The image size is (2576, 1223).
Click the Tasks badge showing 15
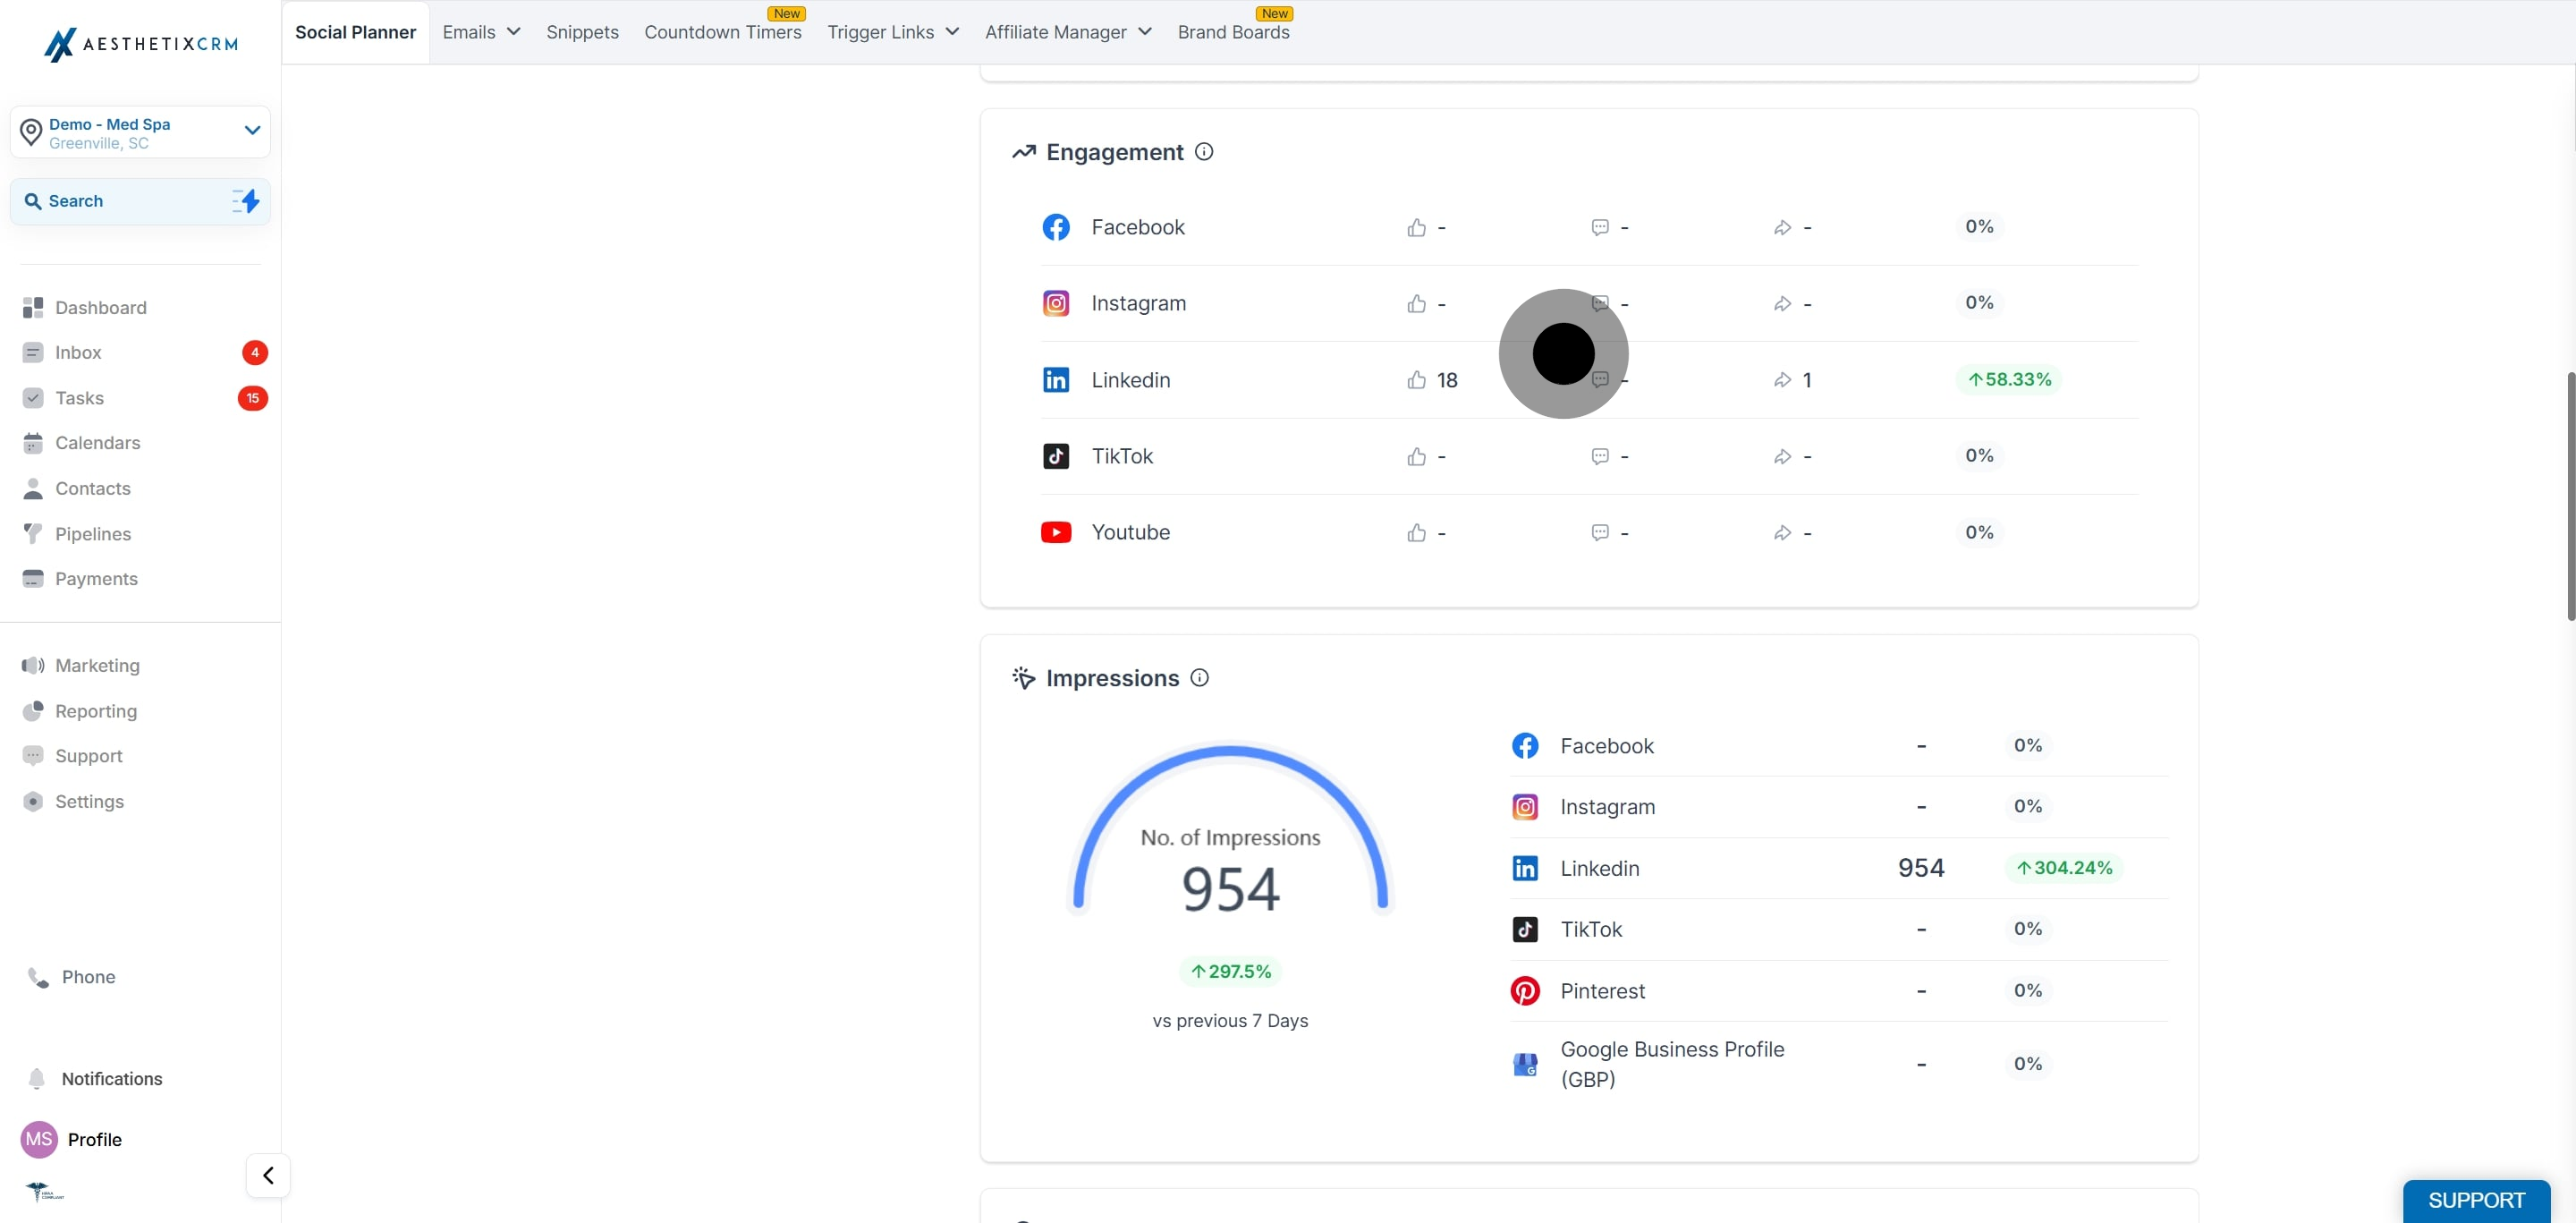(253, 398)
